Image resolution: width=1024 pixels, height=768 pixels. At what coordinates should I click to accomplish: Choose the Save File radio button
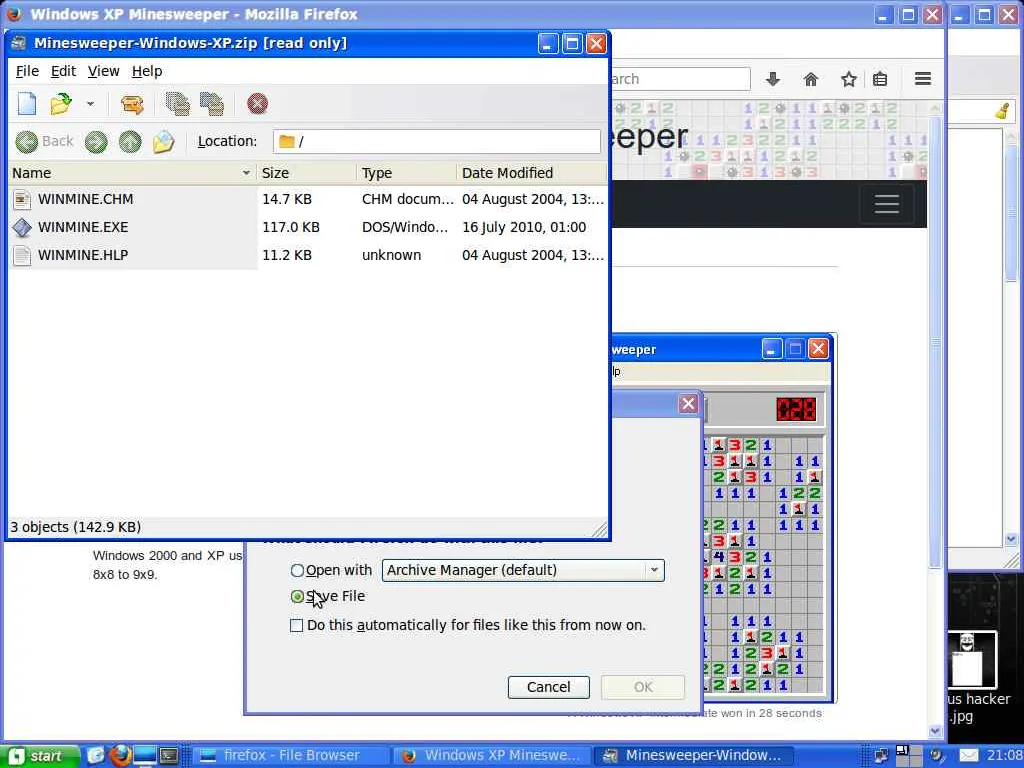tap(297, 597)
